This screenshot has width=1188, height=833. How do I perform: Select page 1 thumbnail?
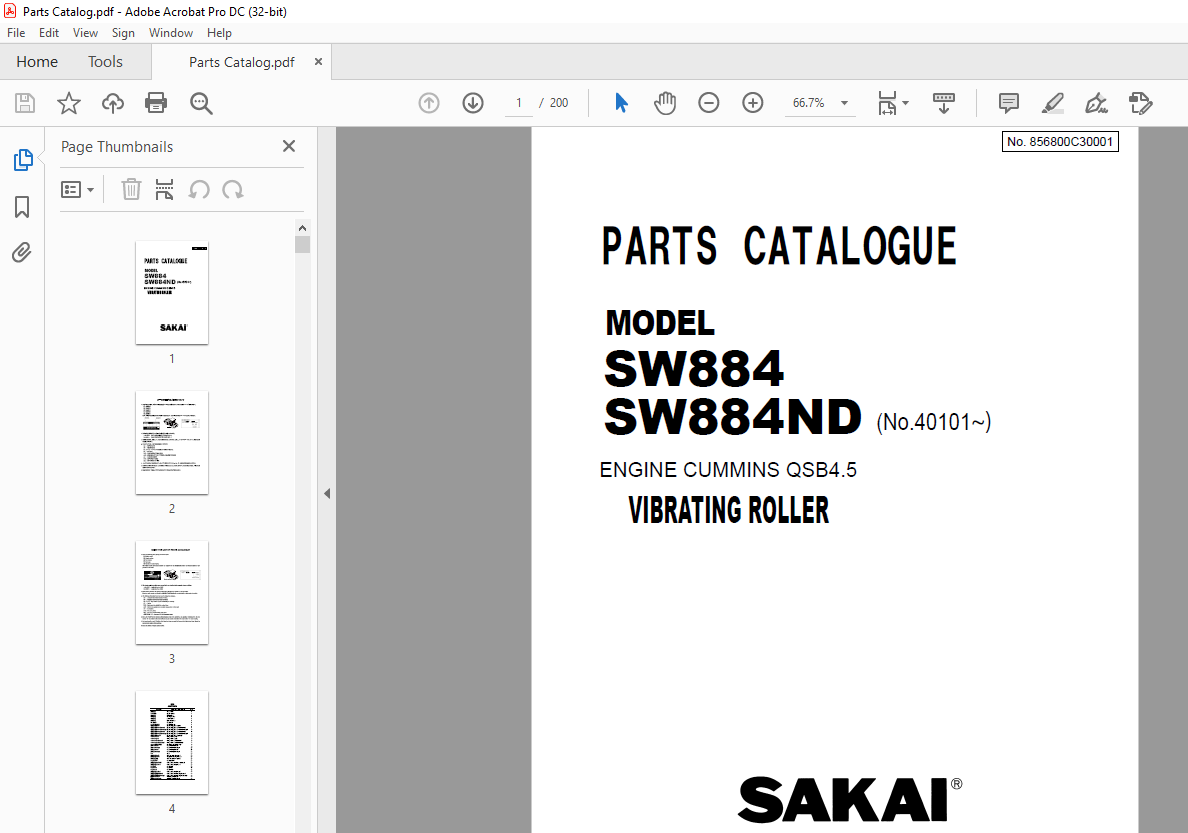(172, 293)
